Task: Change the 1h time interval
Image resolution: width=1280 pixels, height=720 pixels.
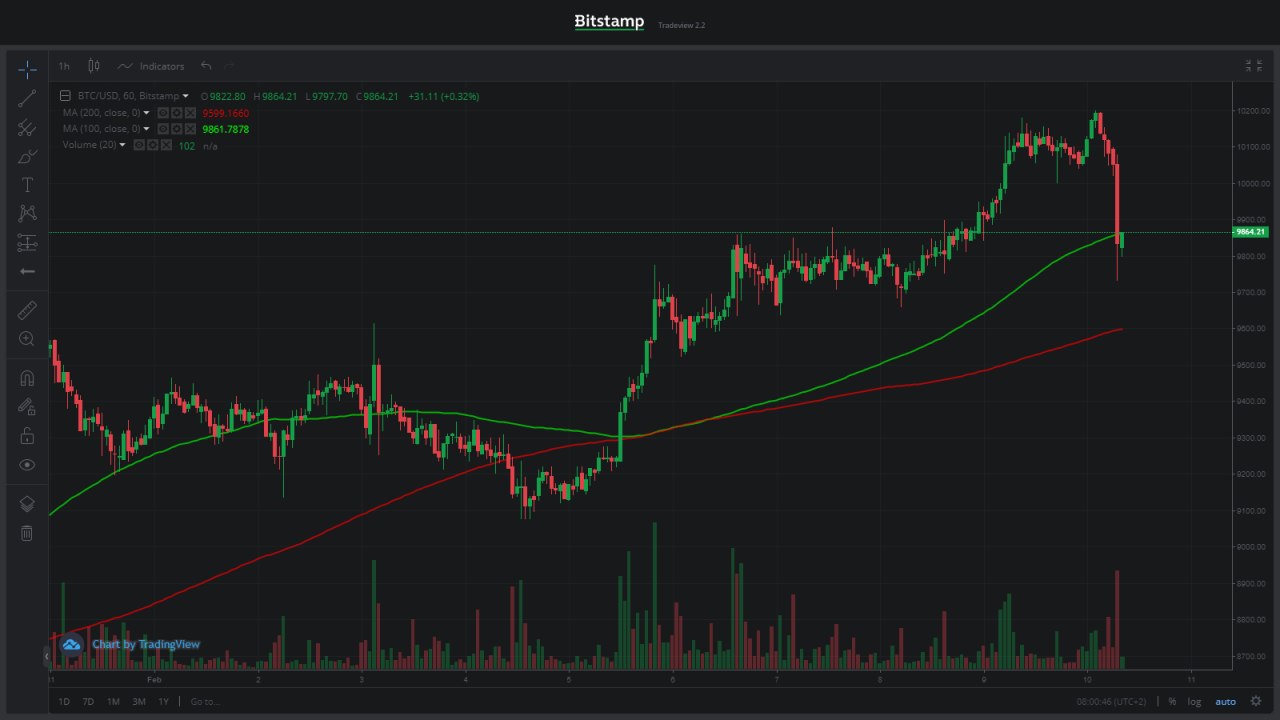Action: (x=64, y=66)
